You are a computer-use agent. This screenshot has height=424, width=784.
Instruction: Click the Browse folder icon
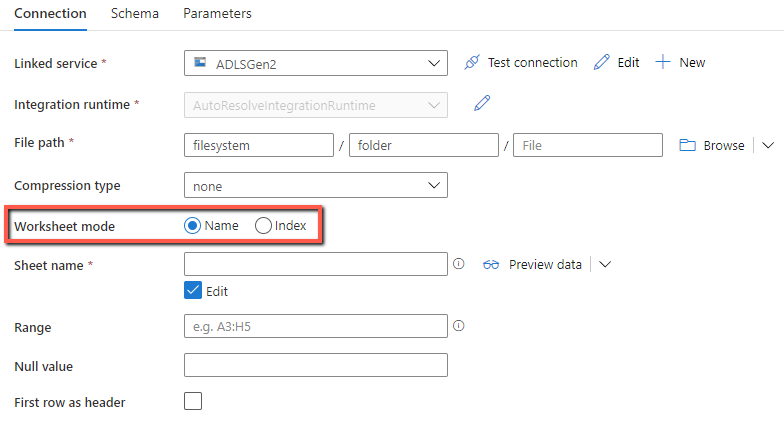pos(687,145)
